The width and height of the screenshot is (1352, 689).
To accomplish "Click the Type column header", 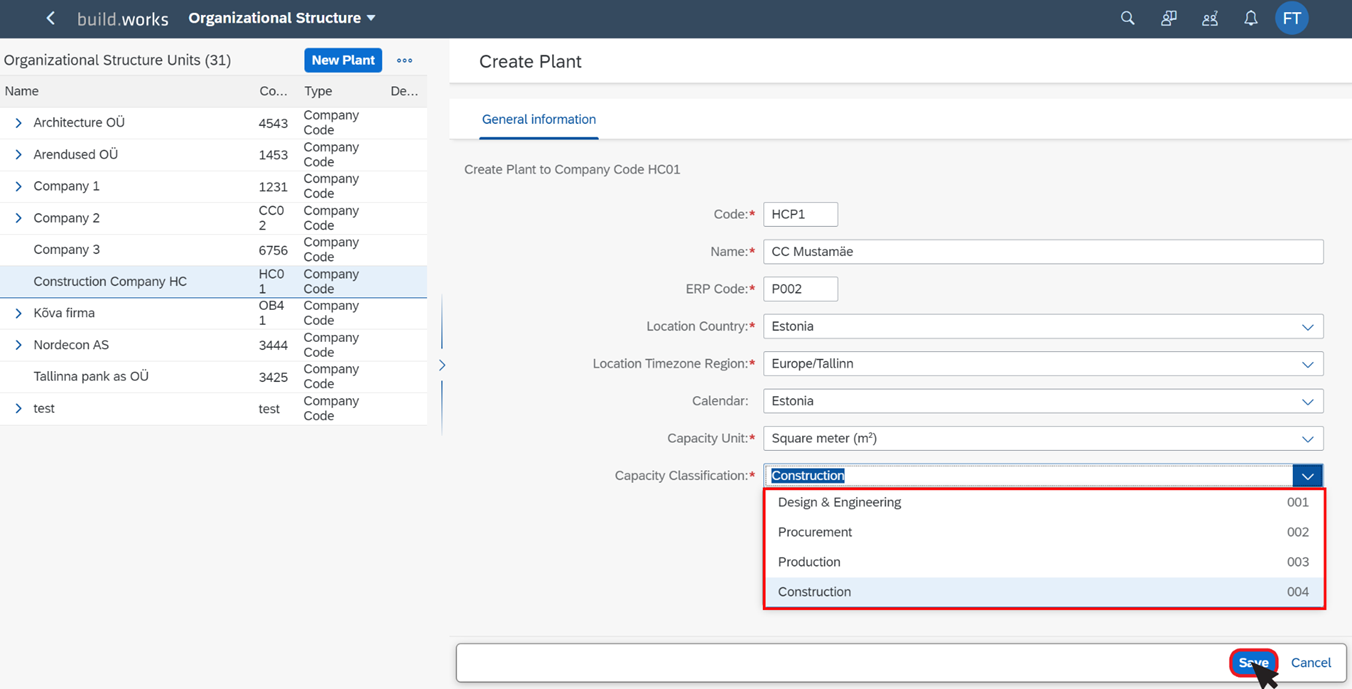I will coord(318,91).
